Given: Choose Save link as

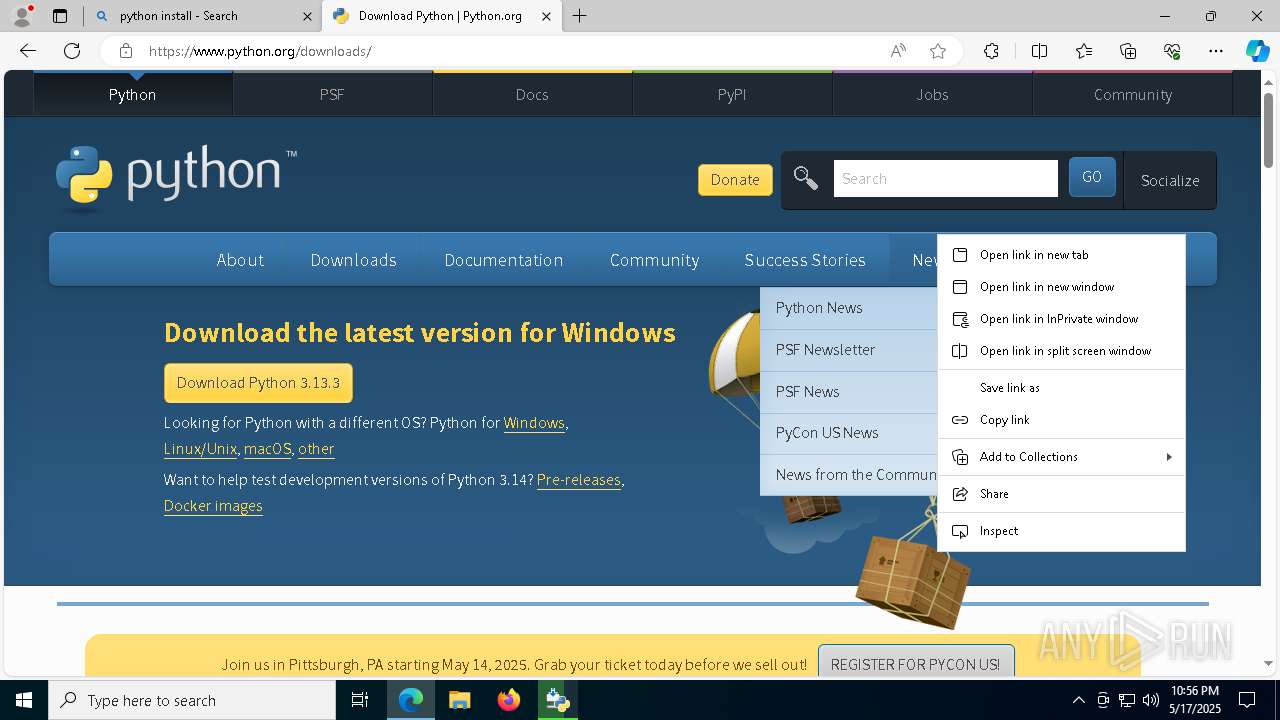Looking at the screenshot, I should click(x=1061, y=388).
